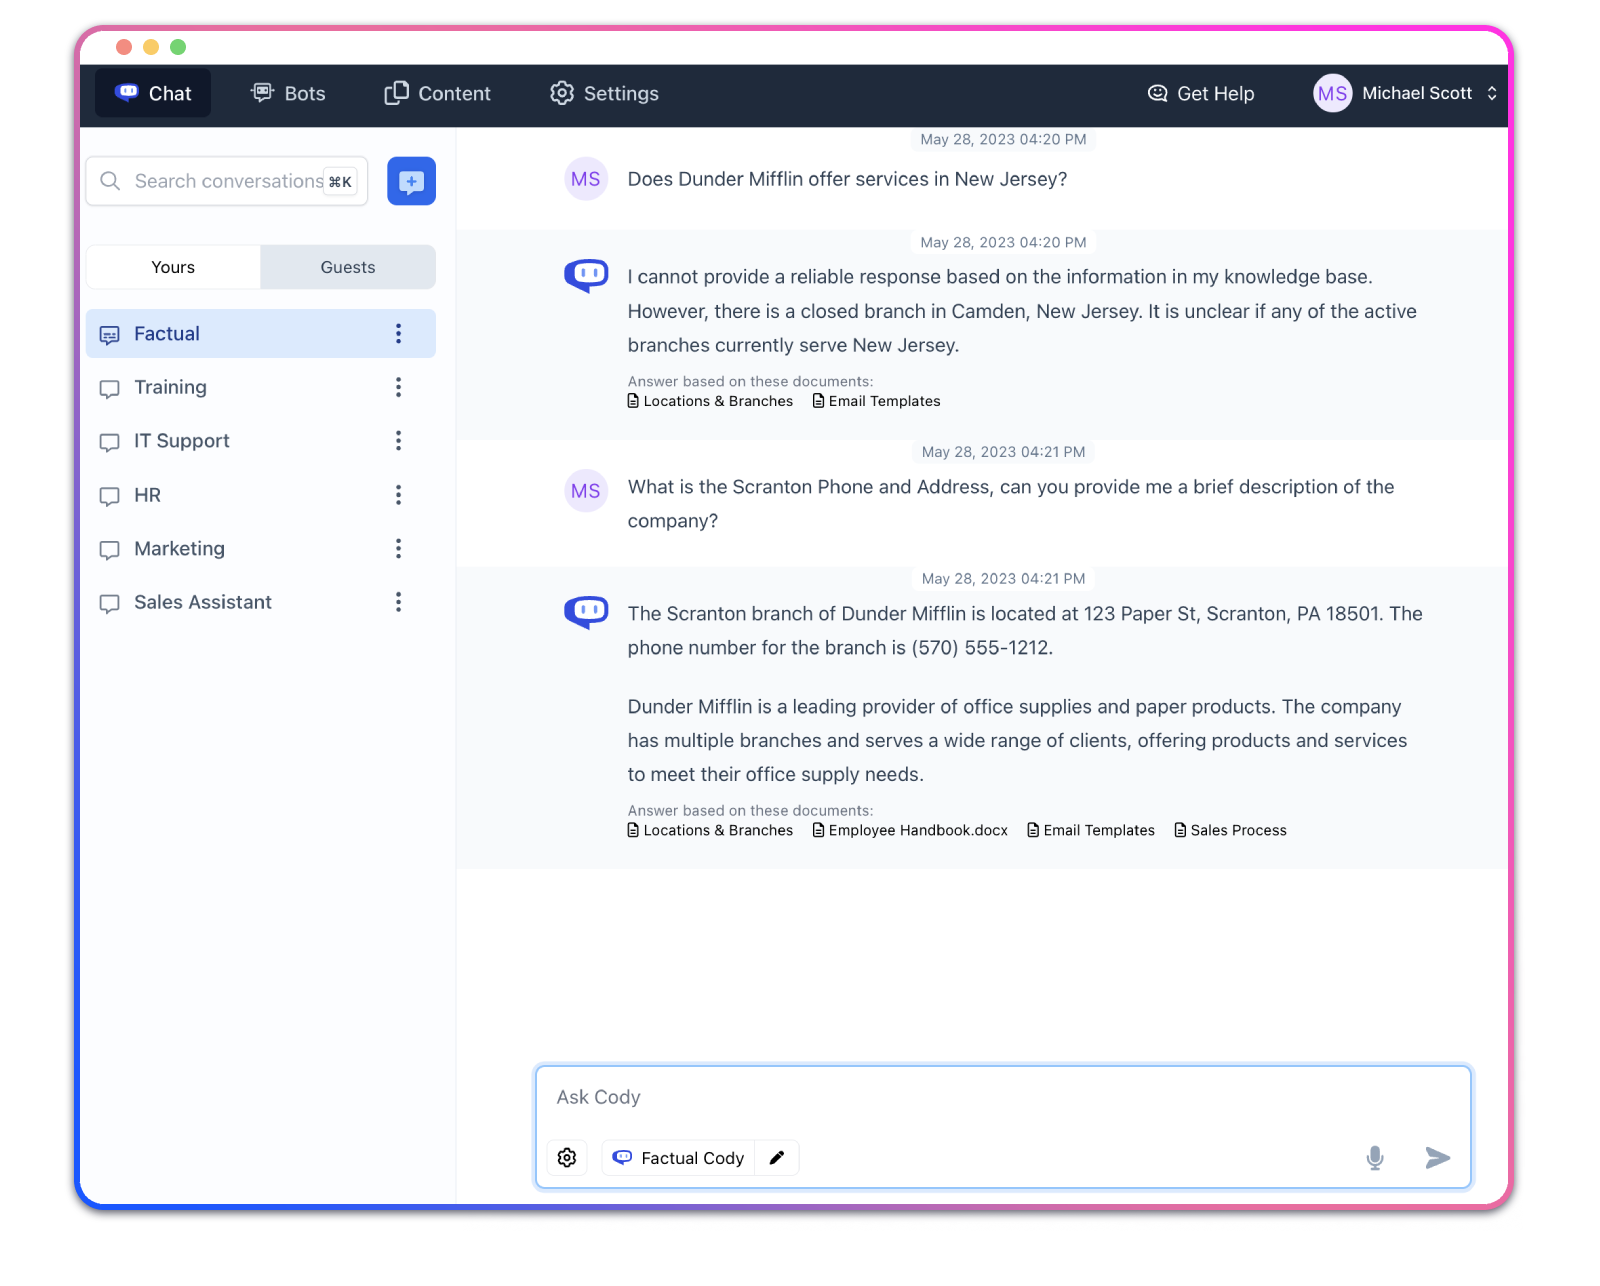Open options menu for Training conversation

click(x=398, y=387)
